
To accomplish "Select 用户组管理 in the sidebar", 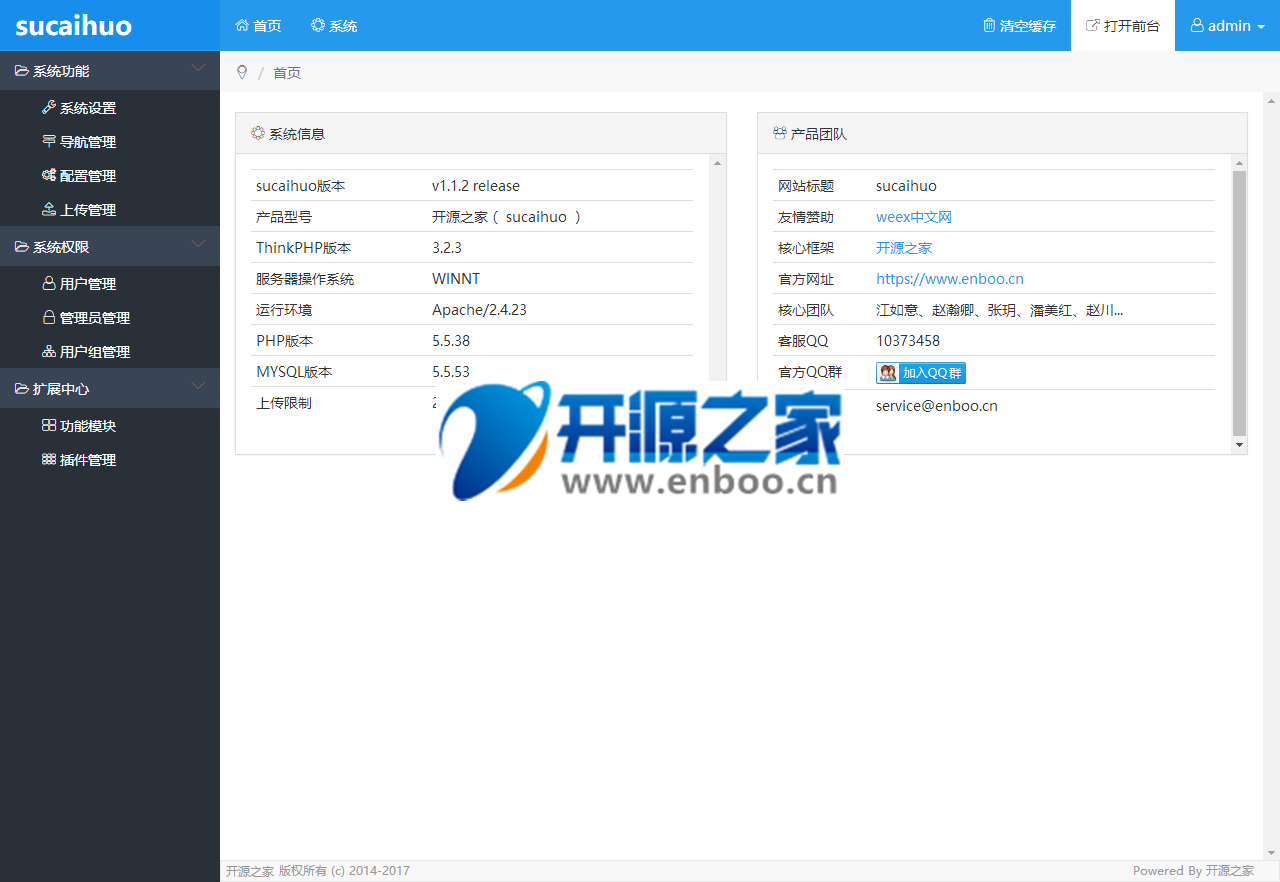I will click(110, 351).
